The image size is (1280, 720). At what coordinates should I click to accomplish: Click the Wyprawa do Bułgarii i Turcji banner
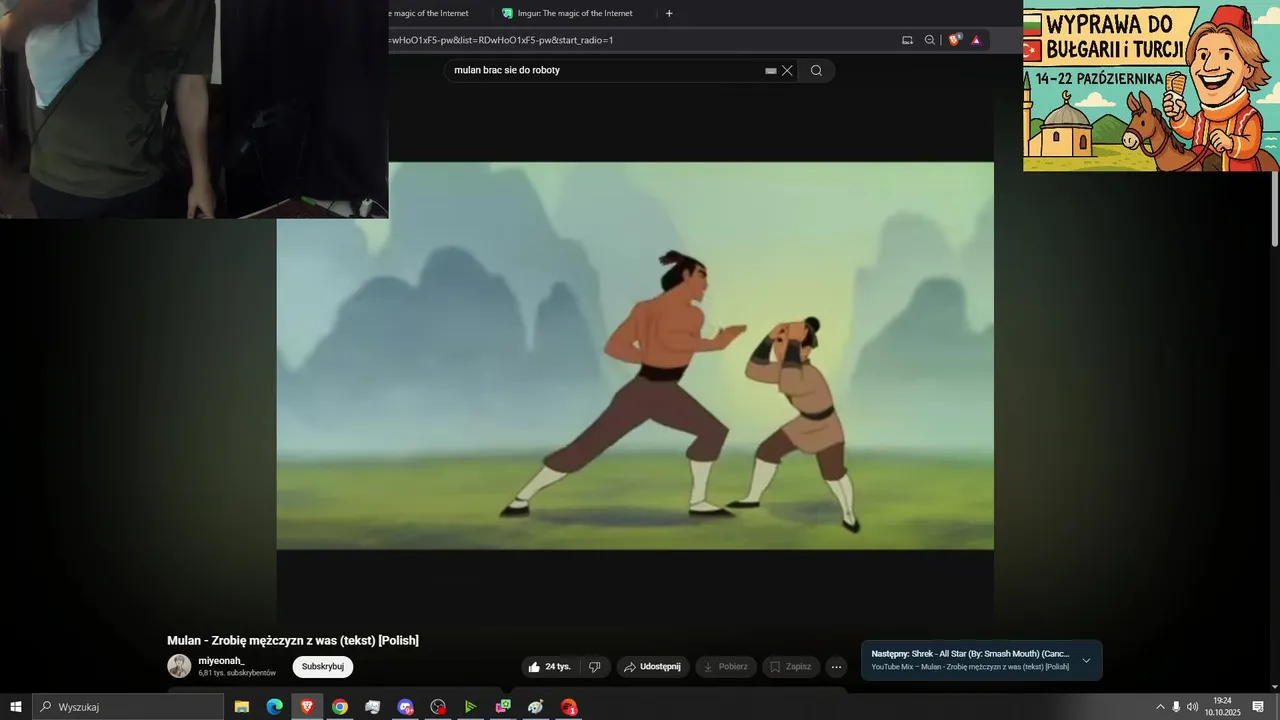pos(1151,86)
